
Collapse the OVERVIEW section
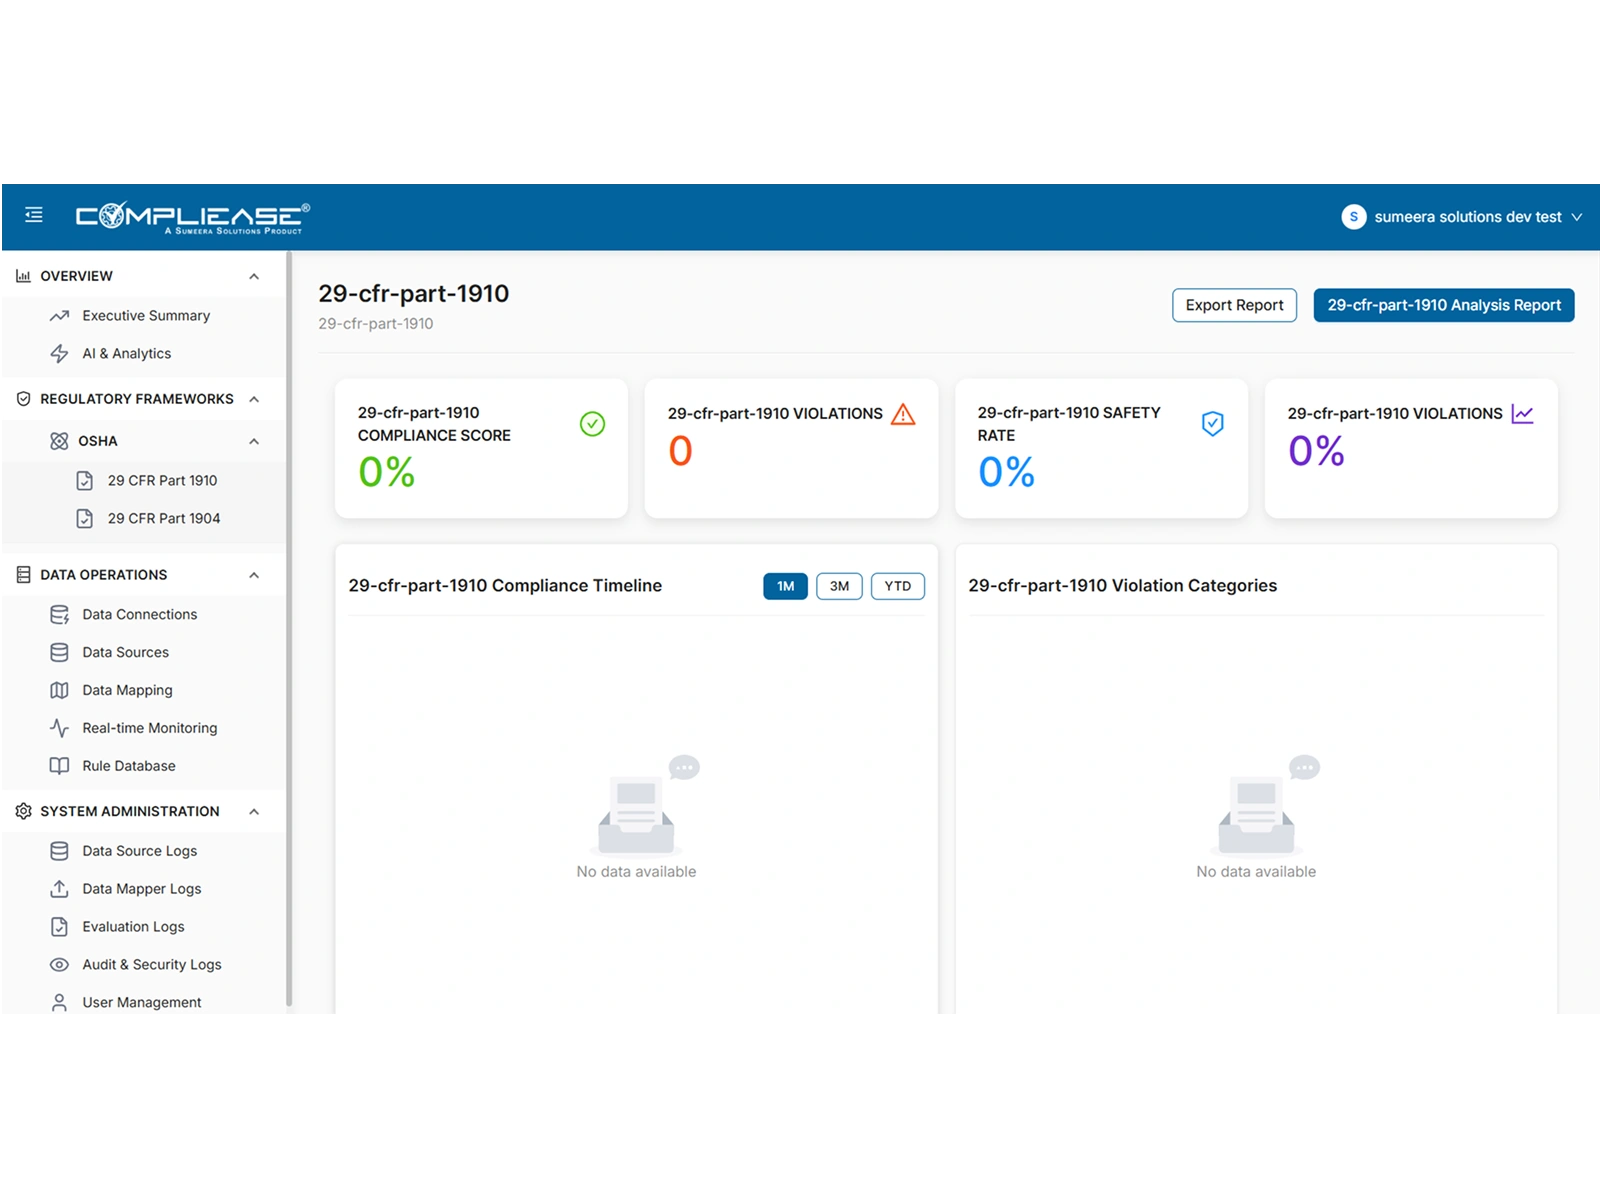tap(254, 275)
